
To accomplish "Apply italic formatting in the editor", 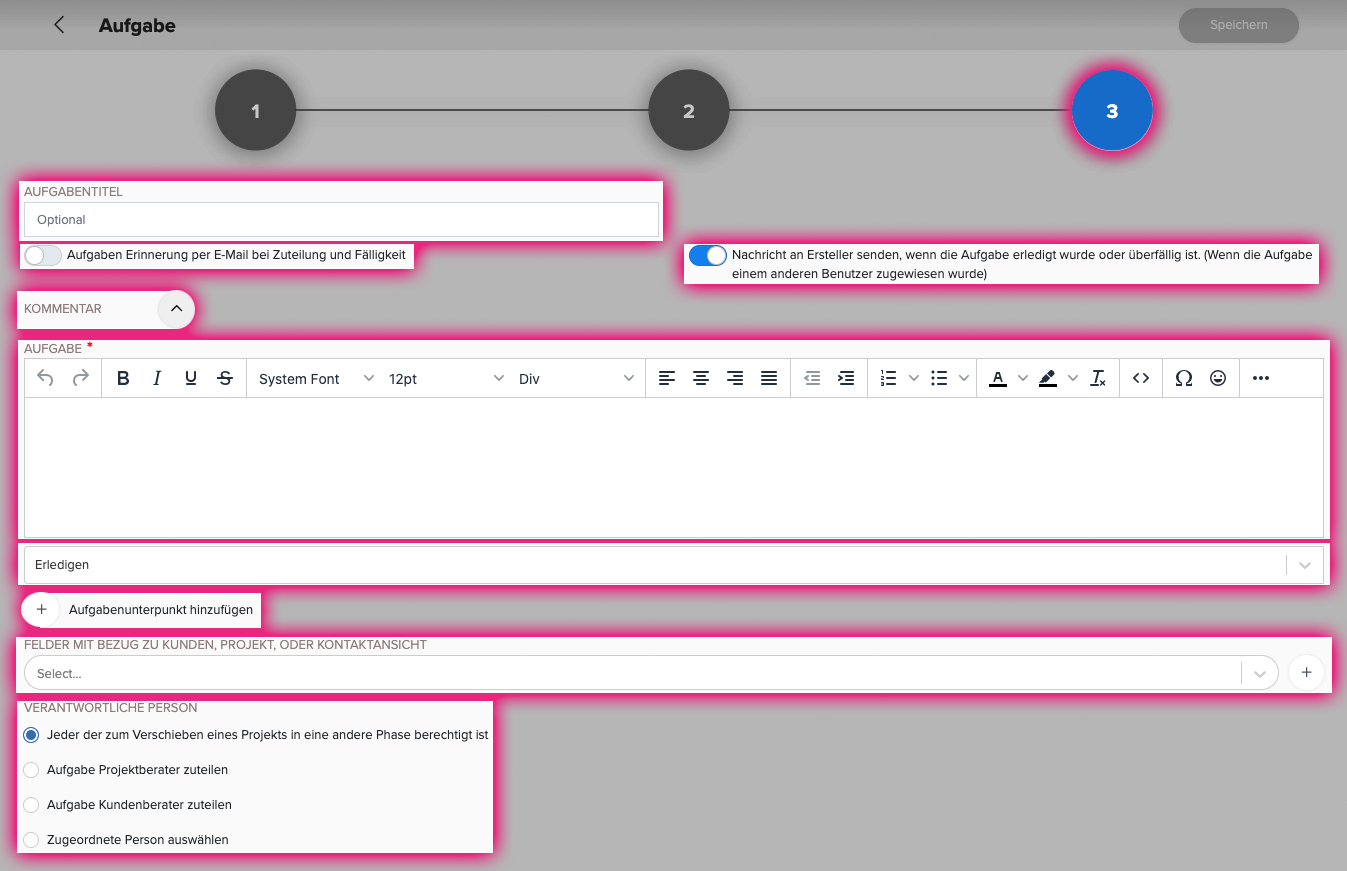I will [157, 378].
